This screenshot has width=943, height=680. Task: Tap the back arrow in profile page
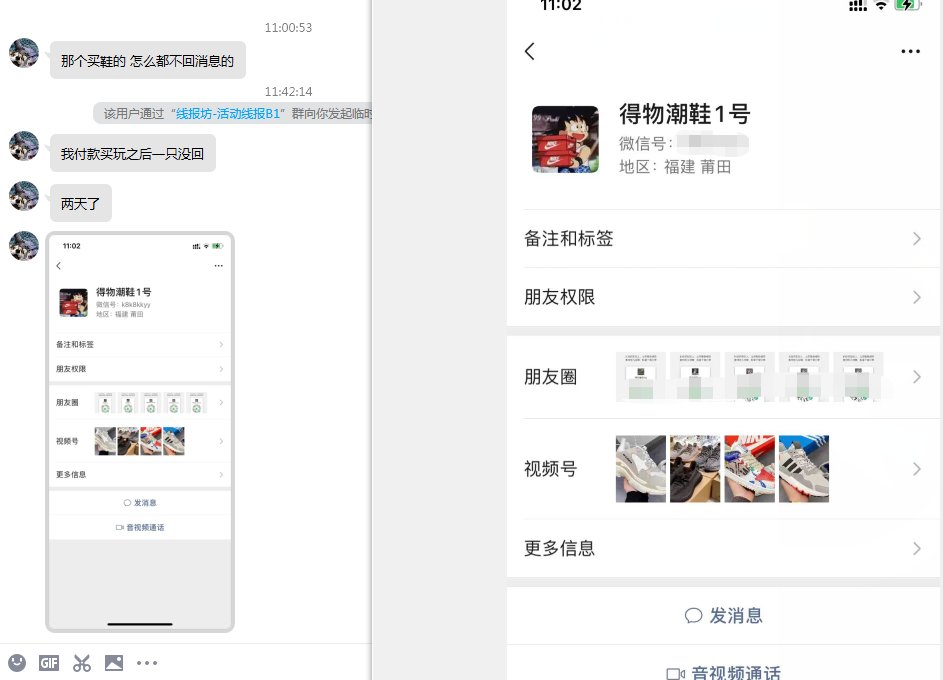pyautogui.click(x=530, y=51)
